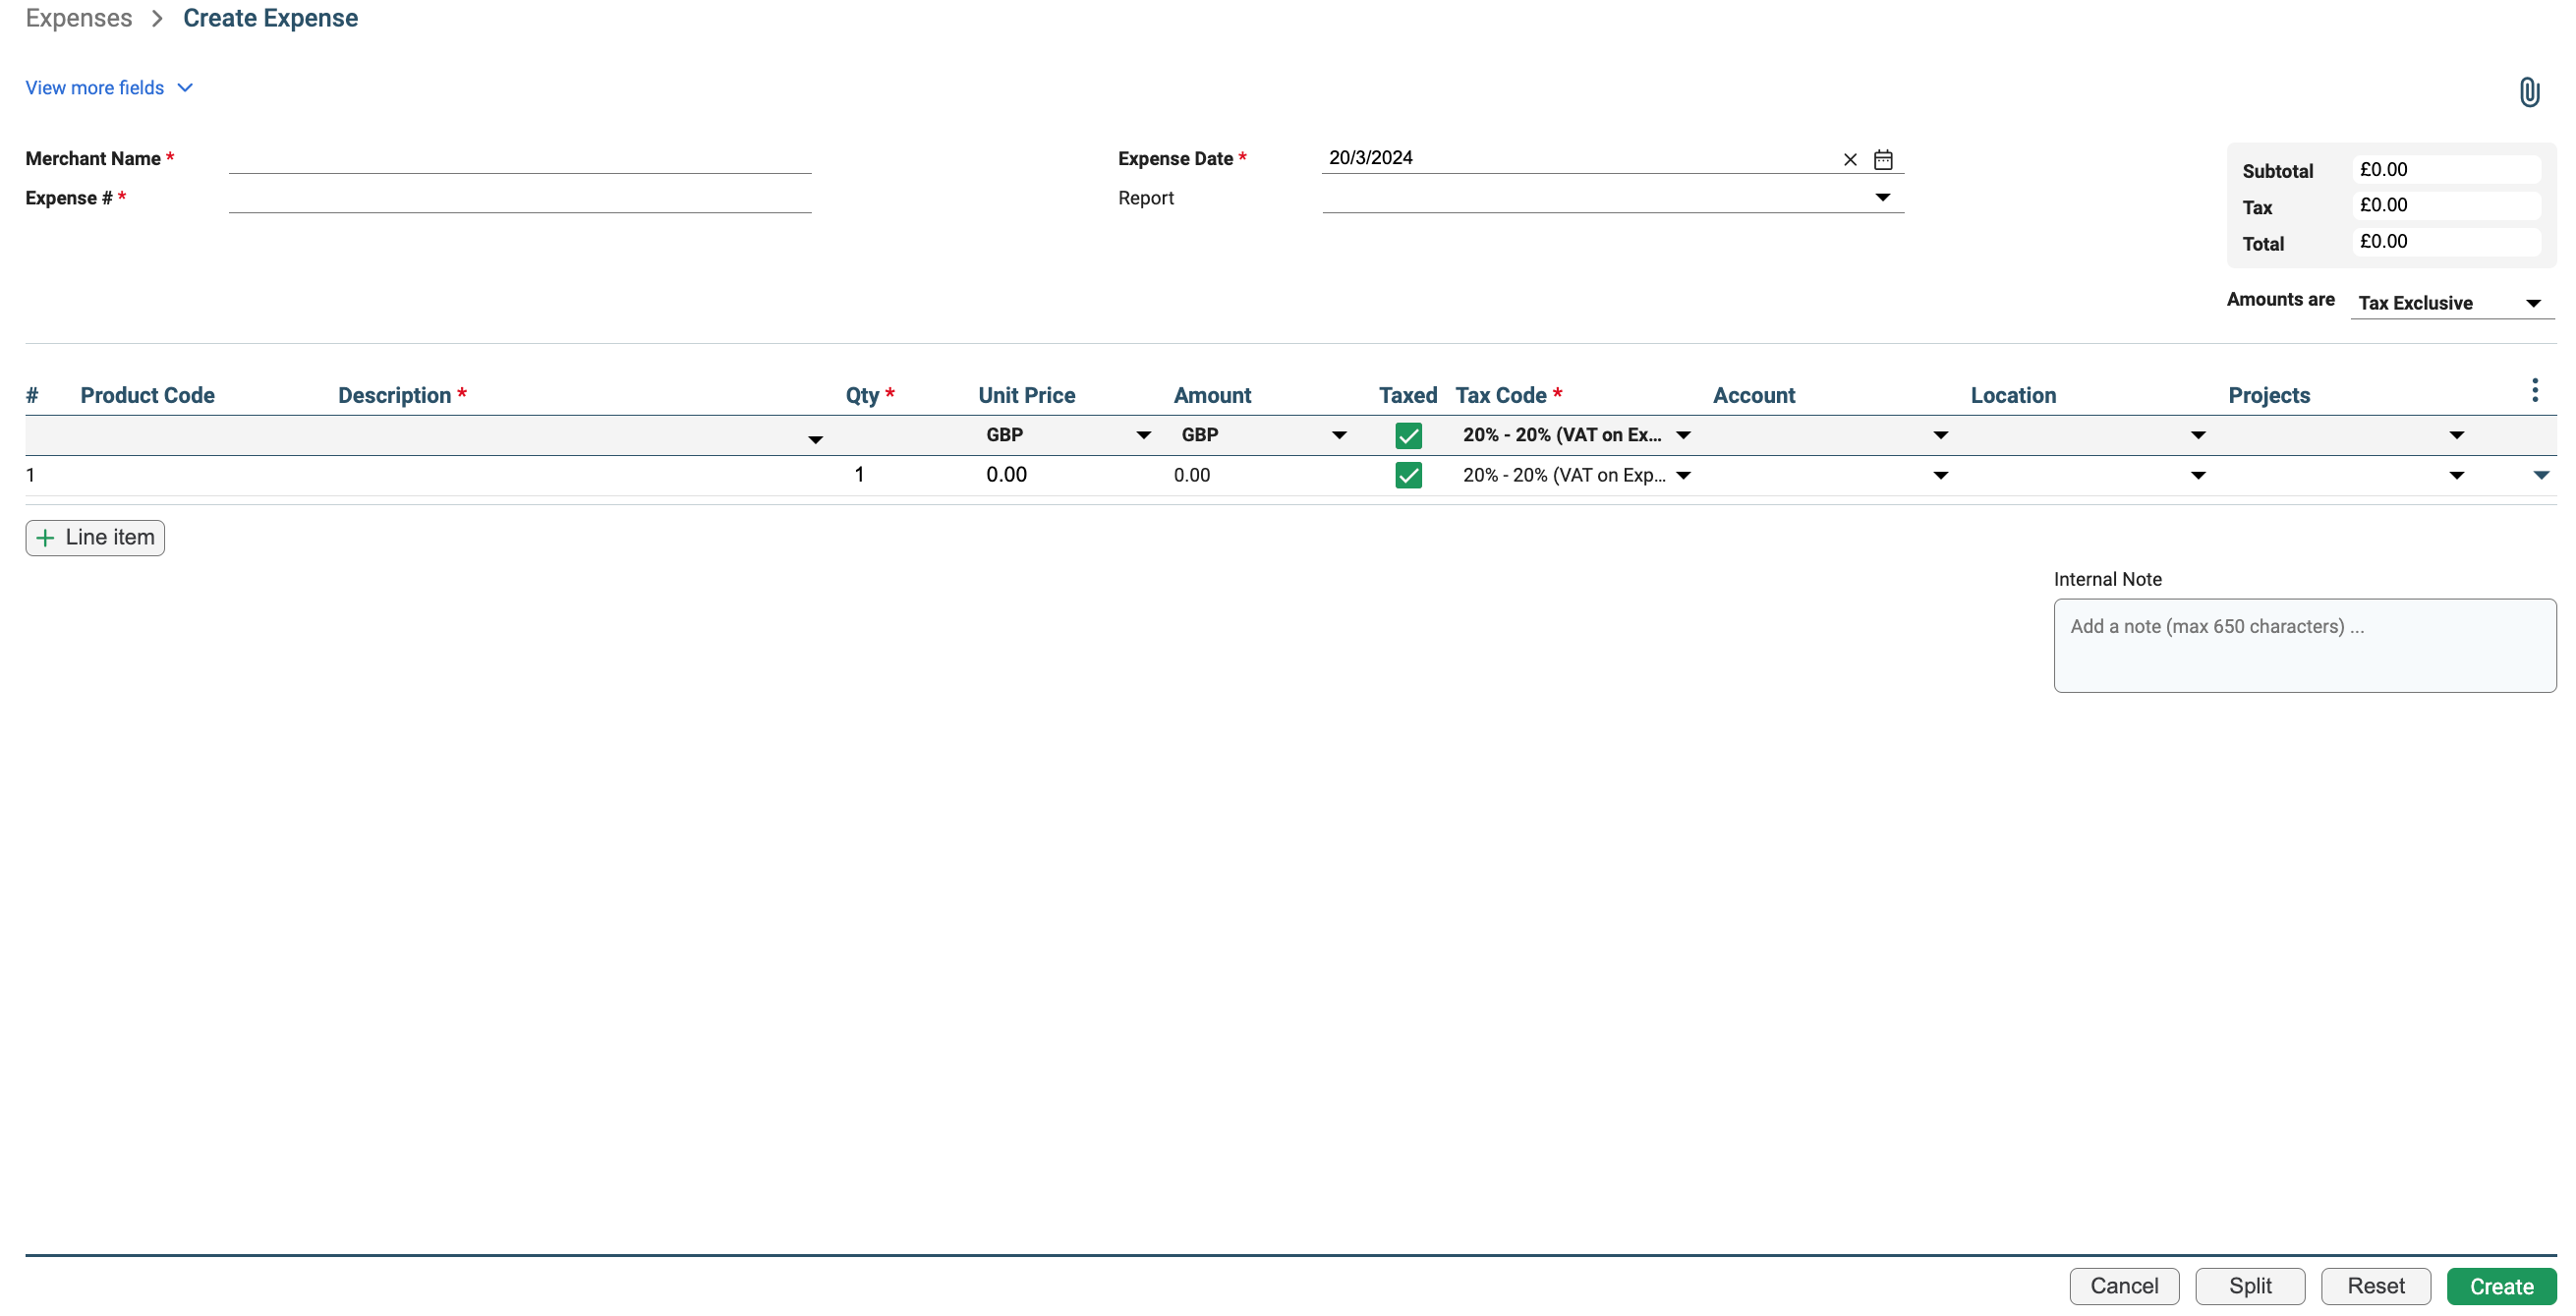Click the Split button

(x=2250, y=1286)
